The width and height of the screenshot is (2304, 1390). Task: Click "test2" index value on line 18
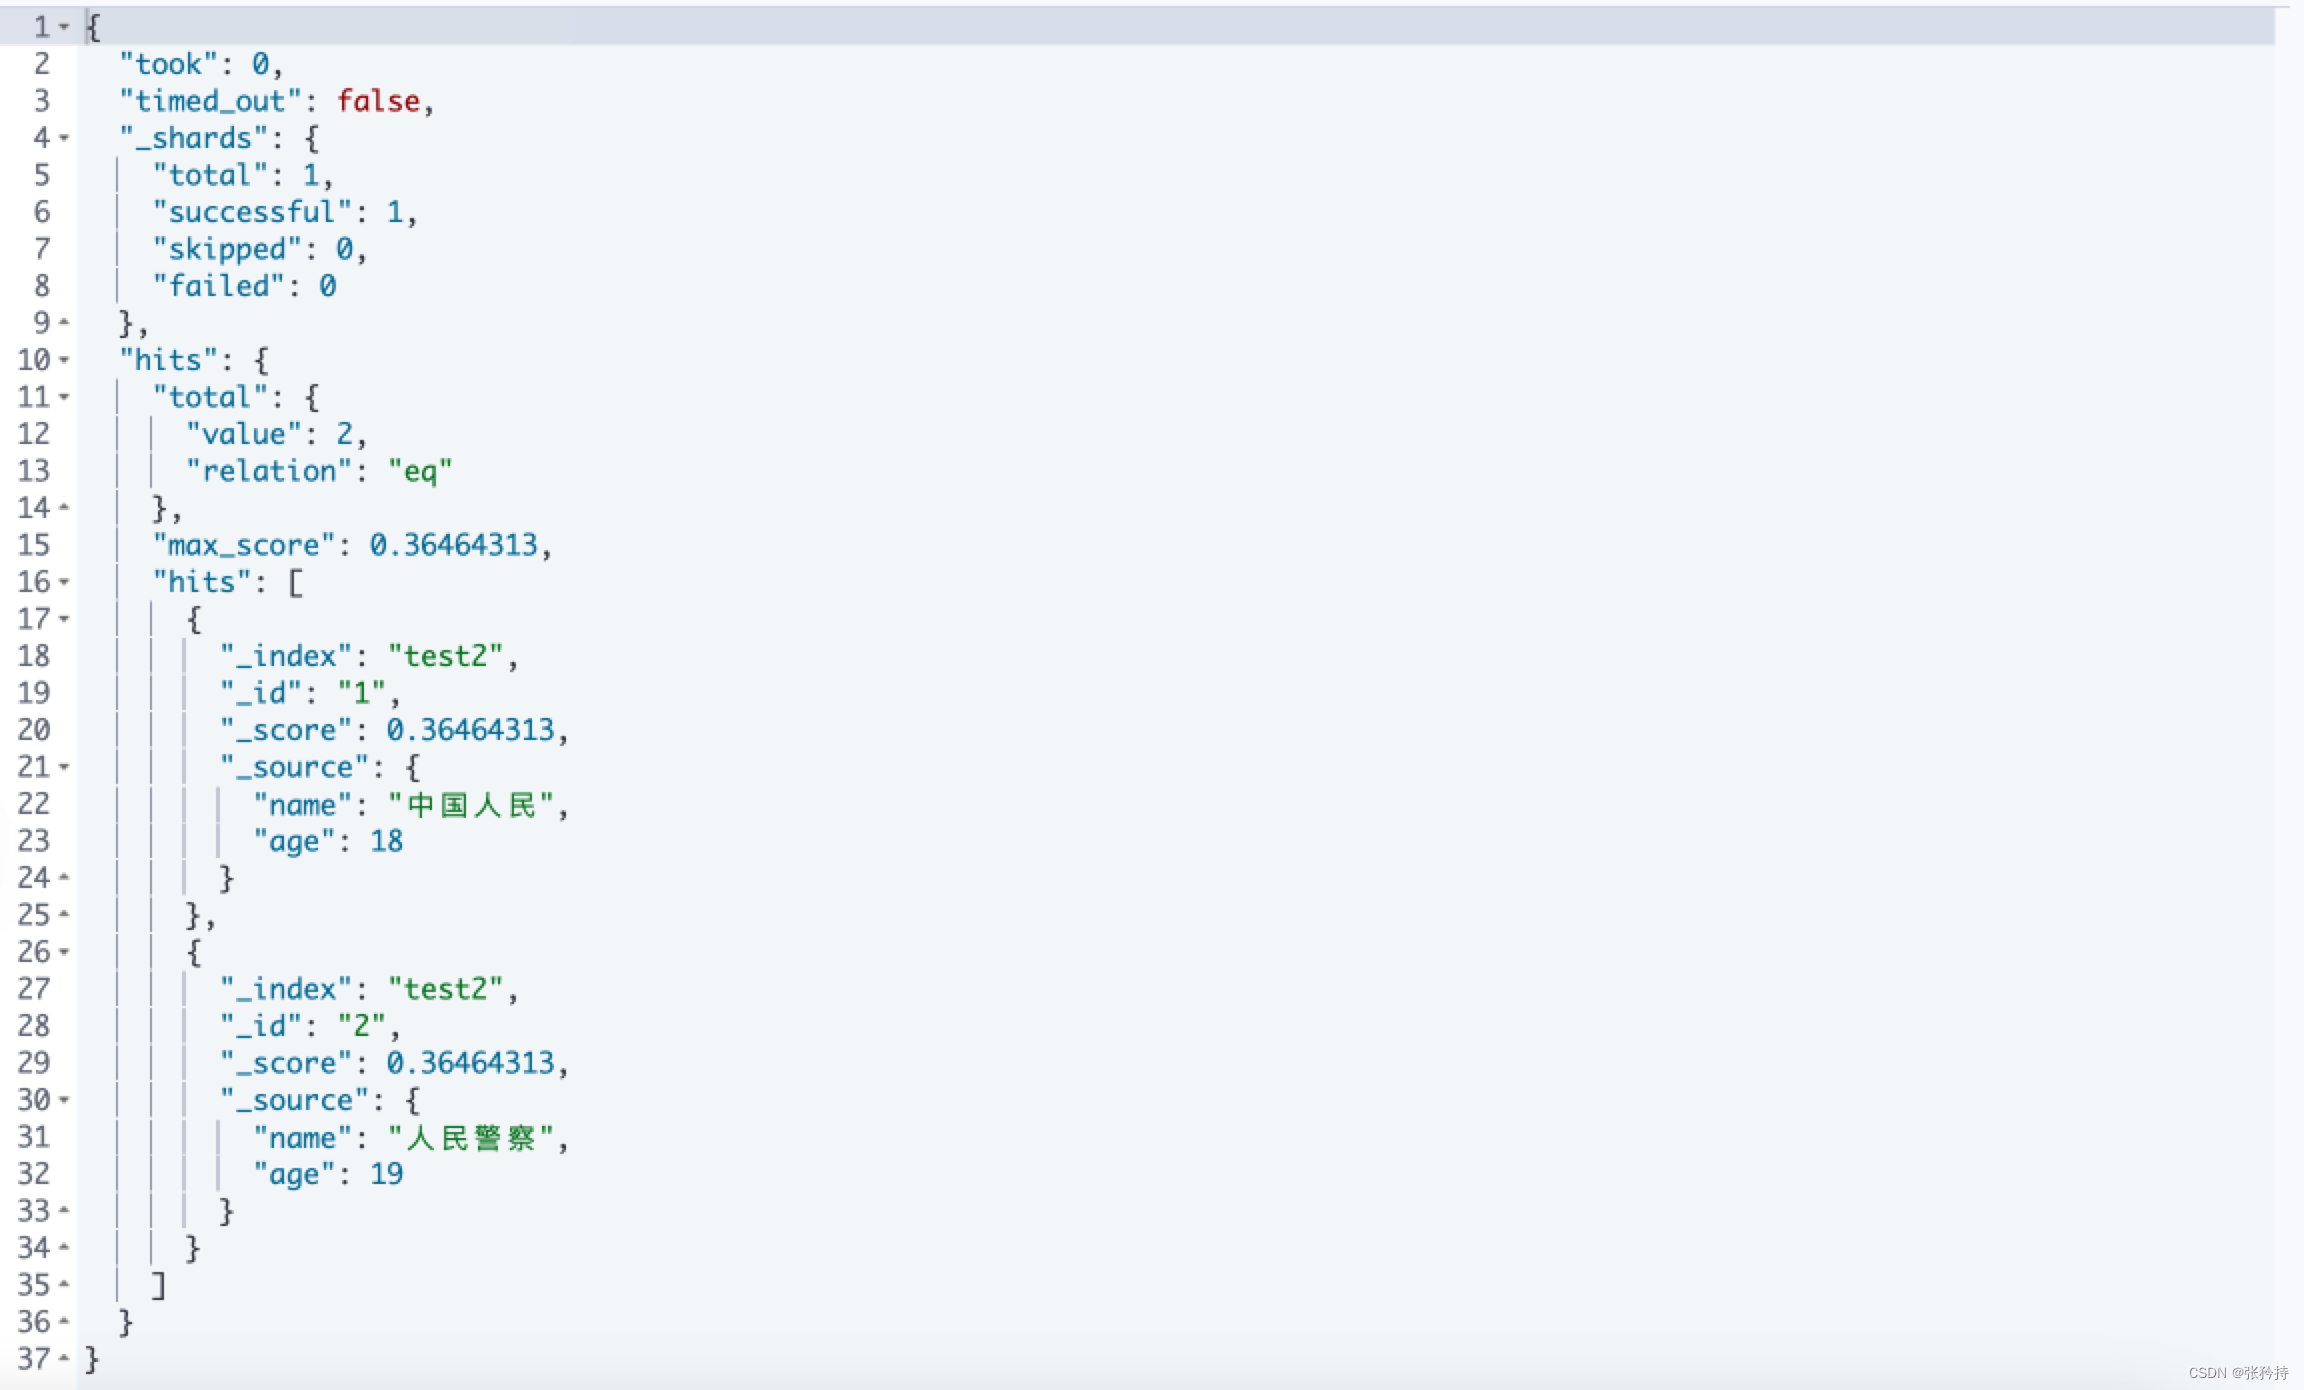445,656
